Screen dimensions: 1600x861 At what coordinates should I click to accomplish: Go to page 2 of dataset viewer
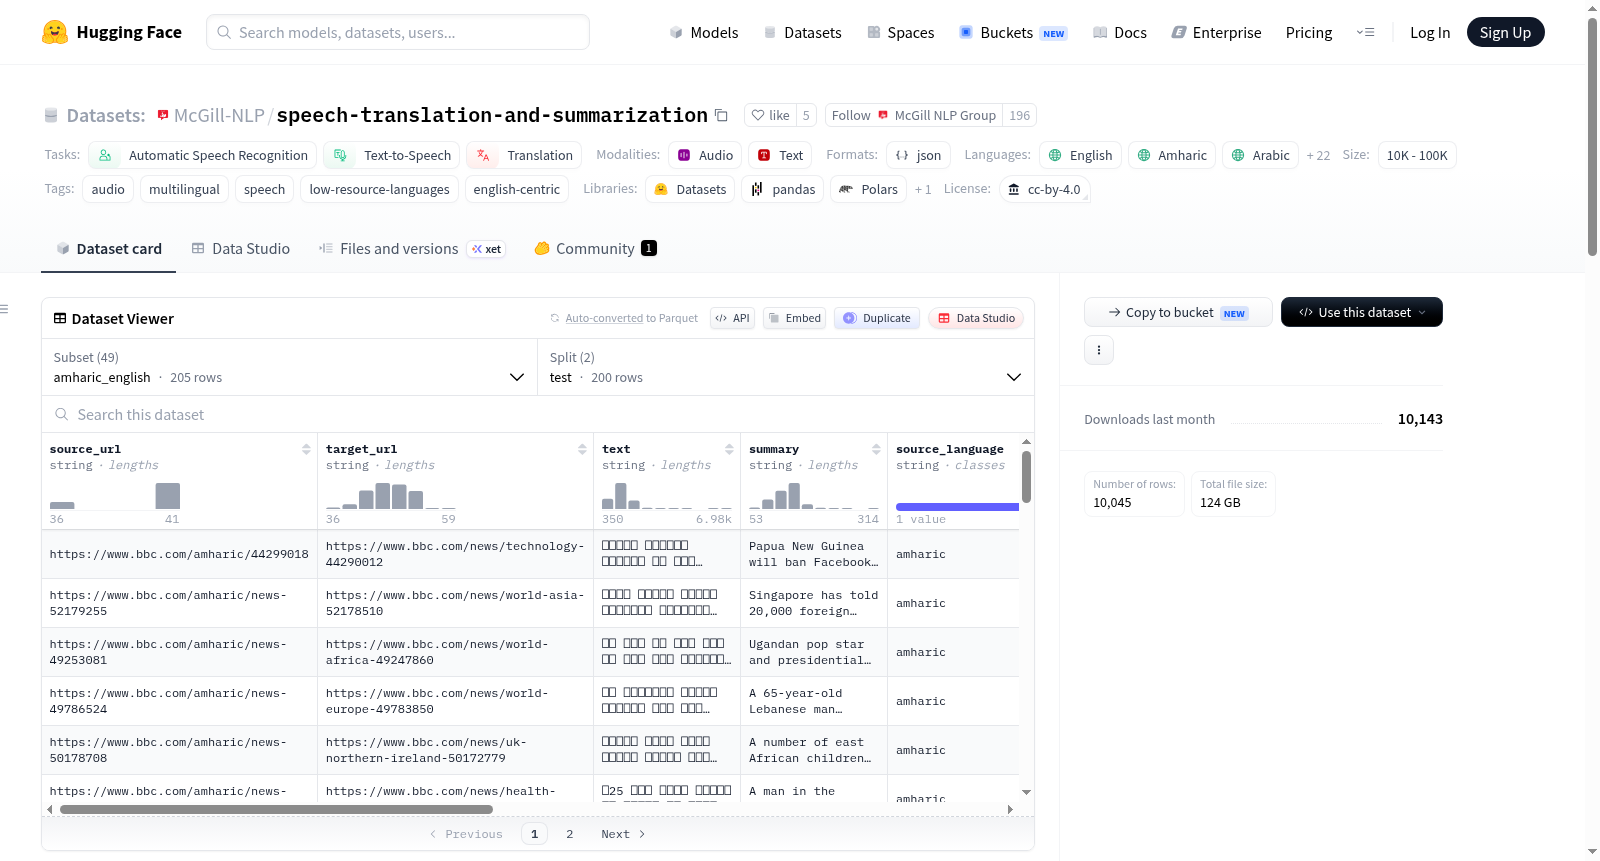click(x=570, y=834)
